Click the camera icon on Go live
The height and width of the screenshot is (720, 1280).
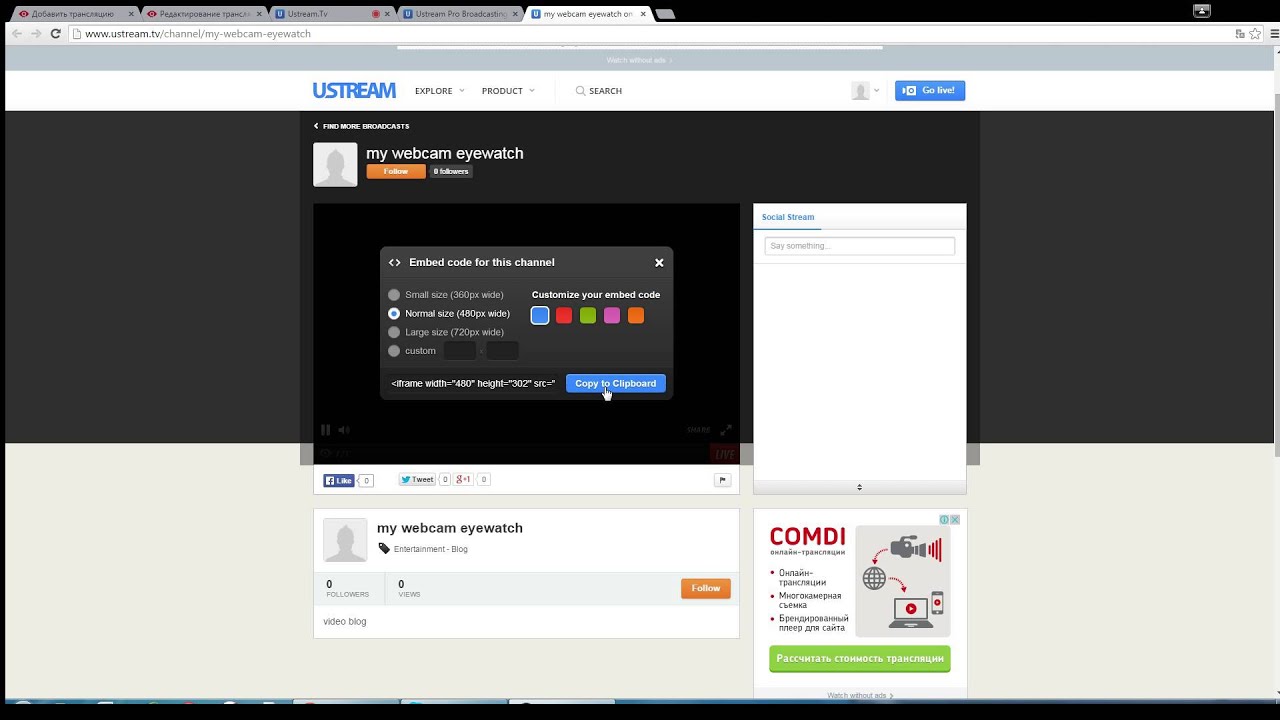click(909, 91)
